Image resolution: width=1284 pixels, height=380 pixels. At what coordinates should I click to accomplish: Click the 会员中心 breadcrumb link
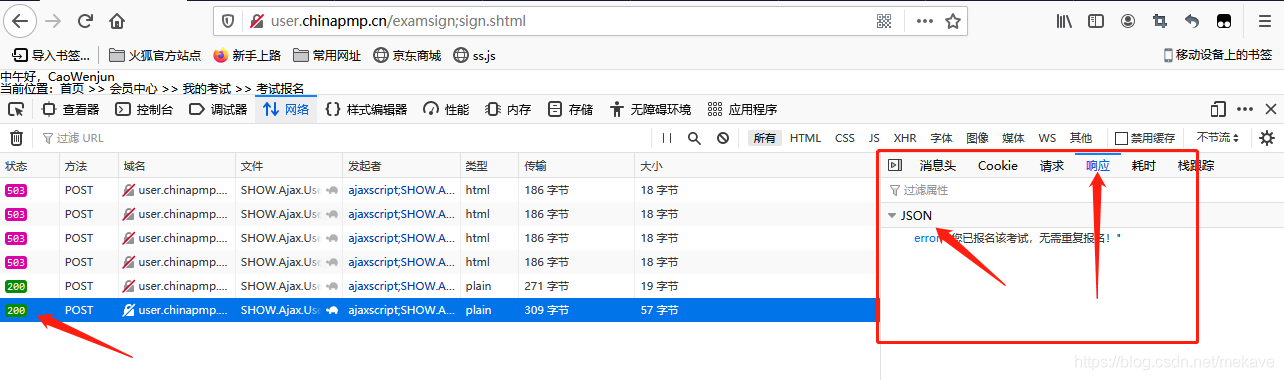click(x=133, y=89)
